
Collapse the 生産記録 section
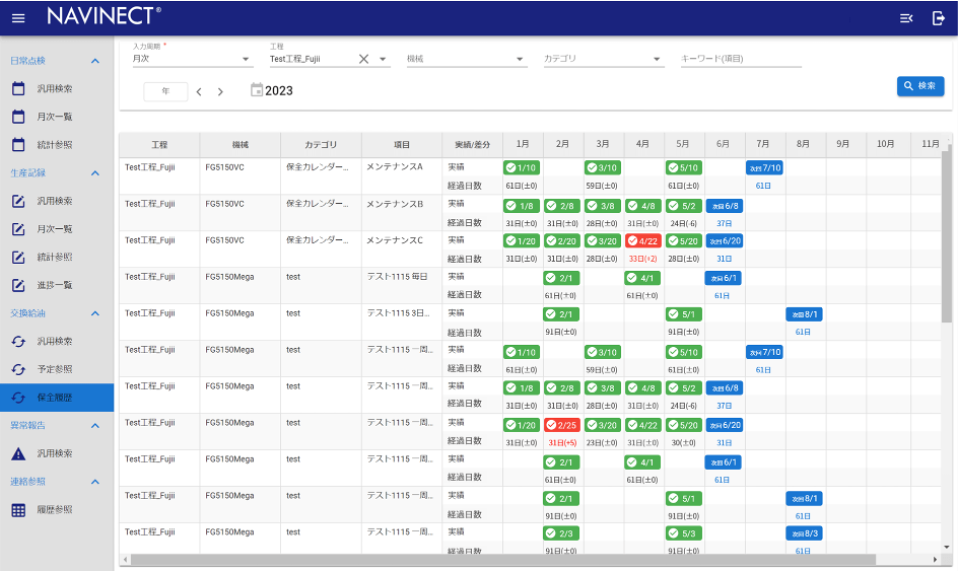point(95,173)
